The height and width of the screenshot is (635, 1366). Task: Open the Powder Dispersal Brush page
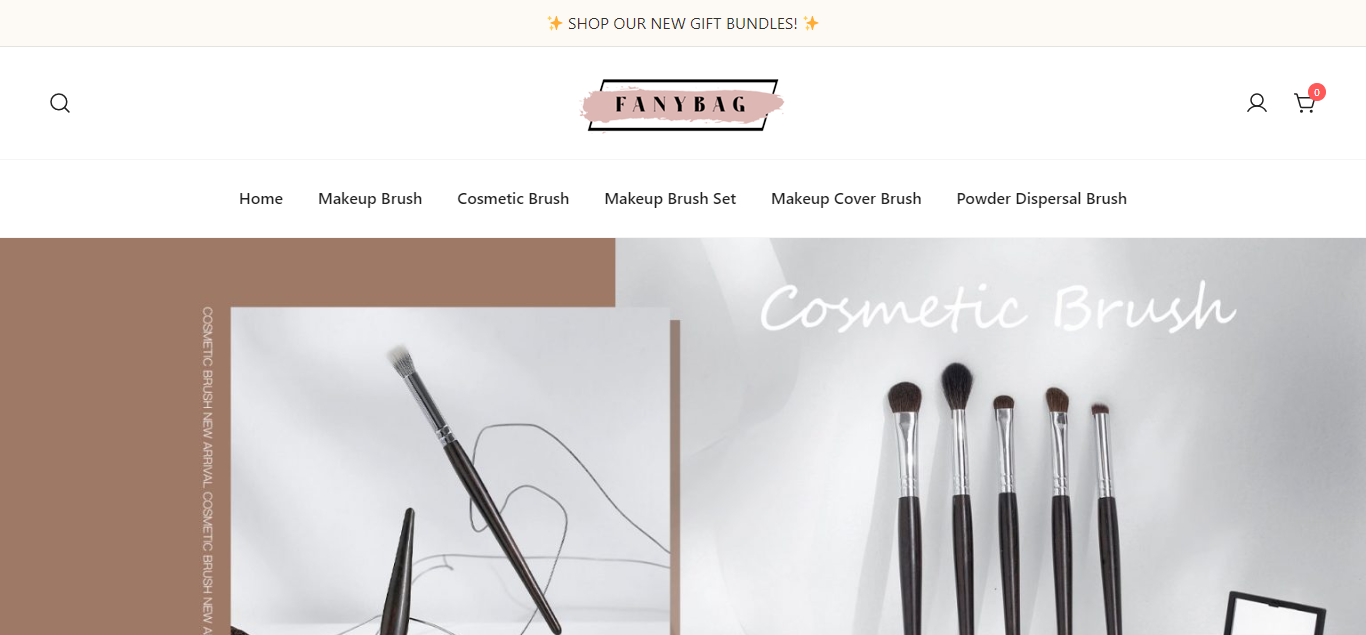coord(1041,199)
